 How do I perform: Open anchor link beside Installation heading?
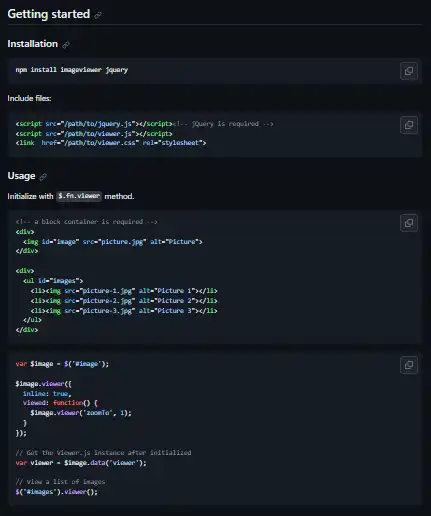pyautogui.click(x=66, y=45)
